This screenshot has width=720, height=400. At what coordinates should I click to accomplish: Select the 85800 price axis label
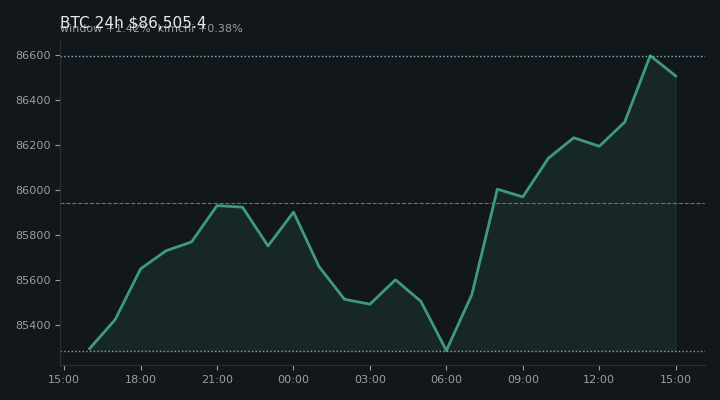pos(33,236)
